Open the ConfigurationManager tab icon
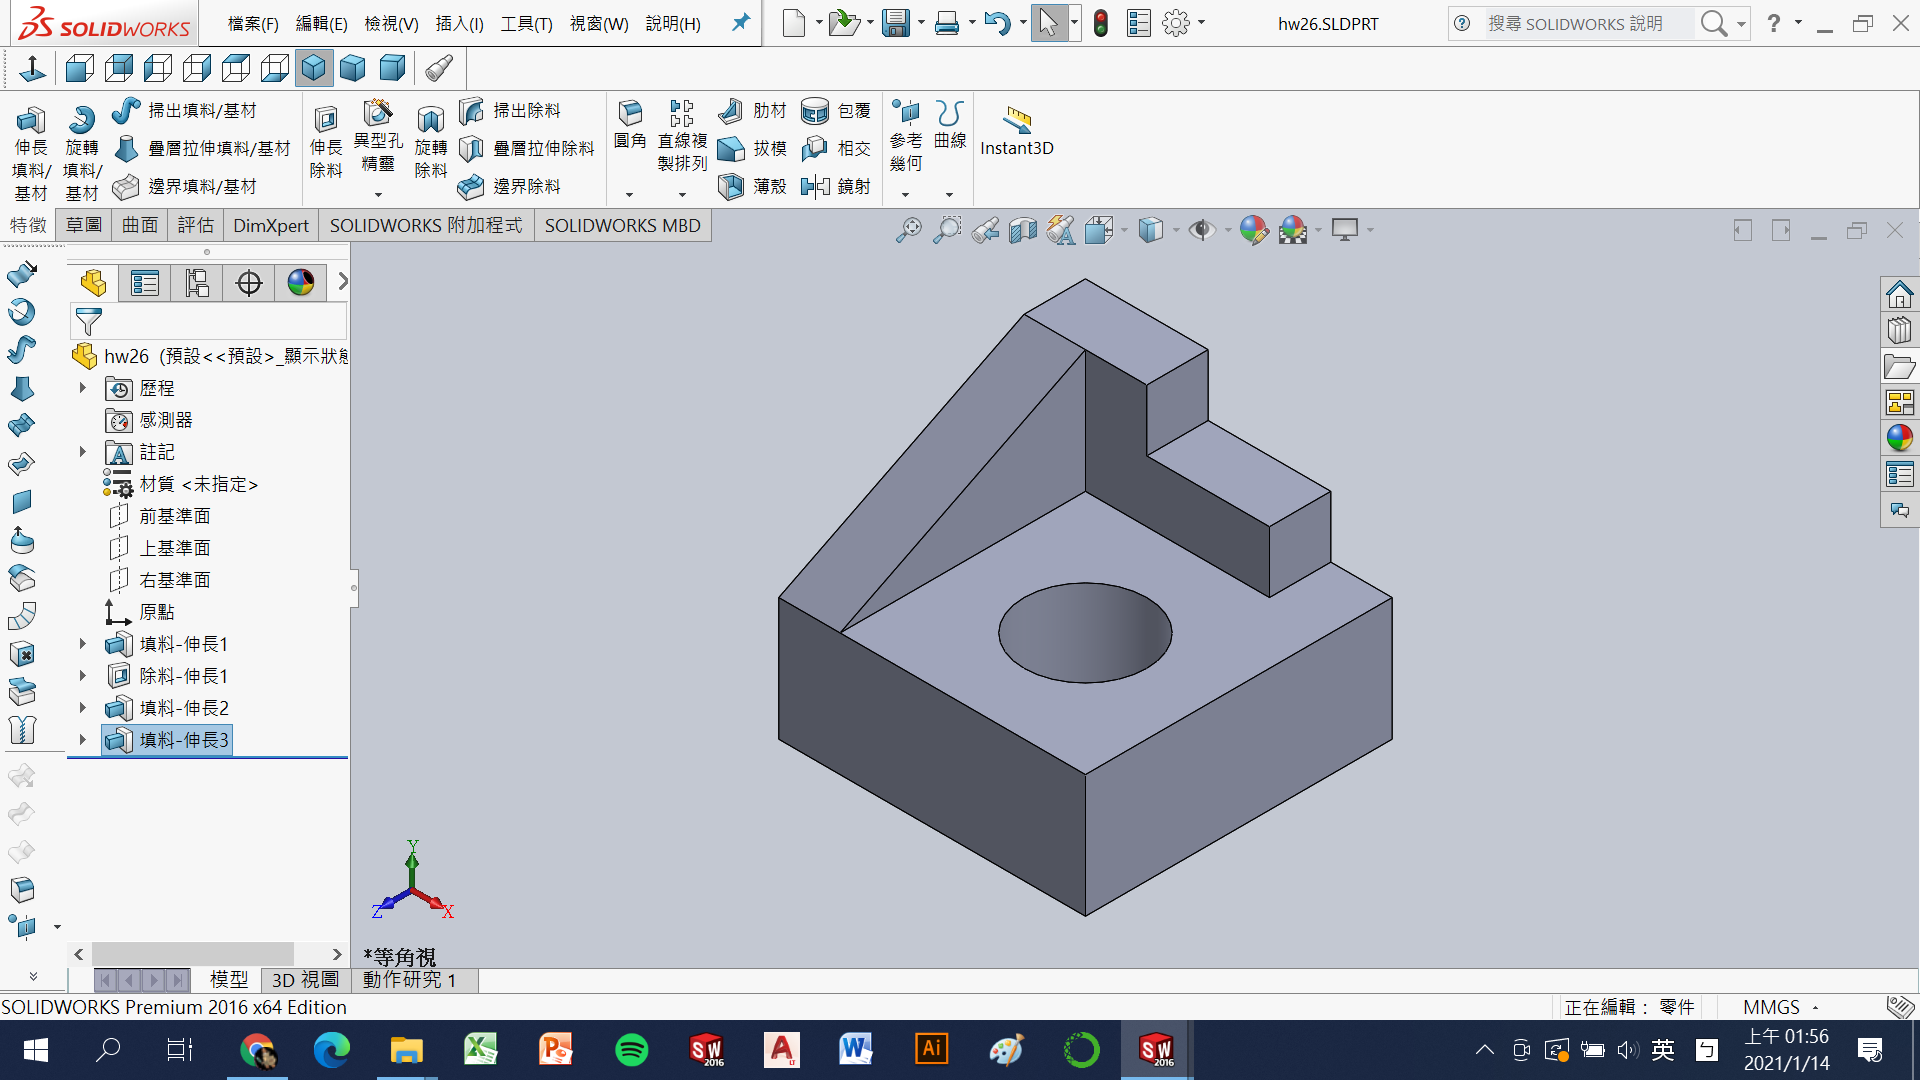Screen dimensions: 1920x1080 197,283
